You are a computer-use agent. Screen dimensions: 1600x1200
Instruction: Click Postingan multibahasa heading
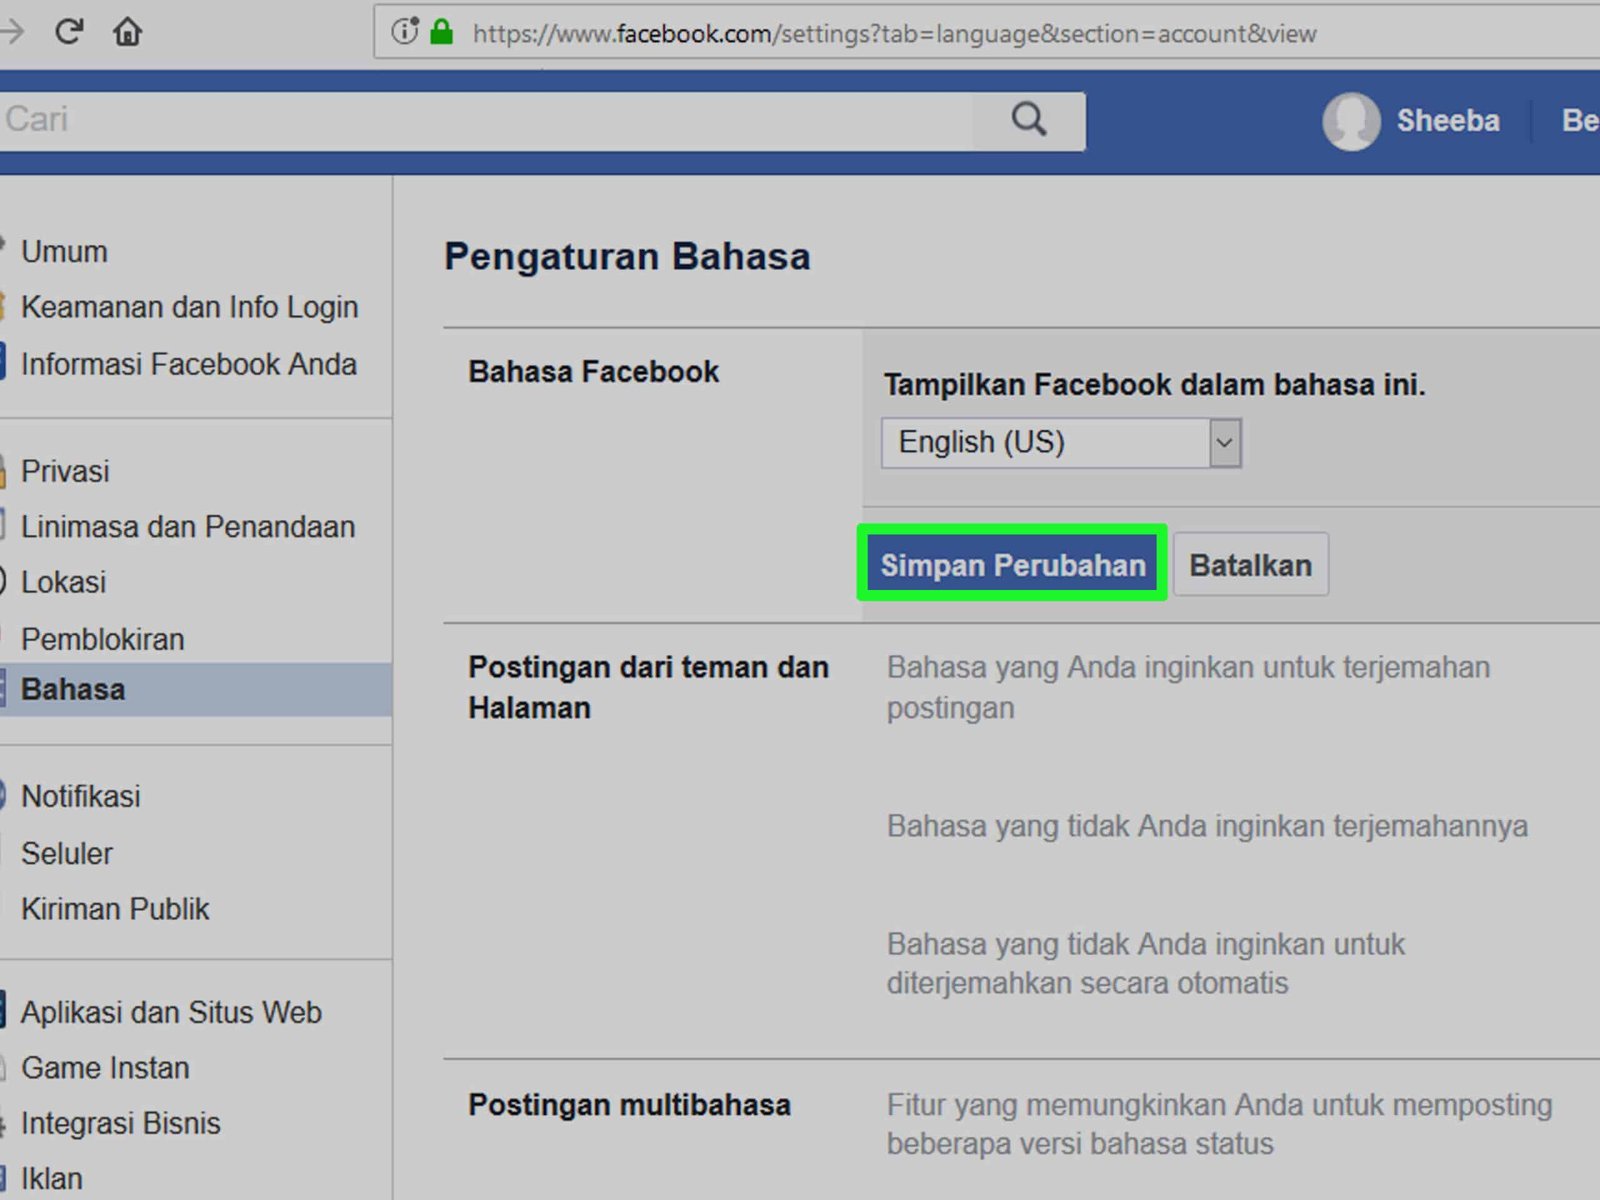point(629,1105)
